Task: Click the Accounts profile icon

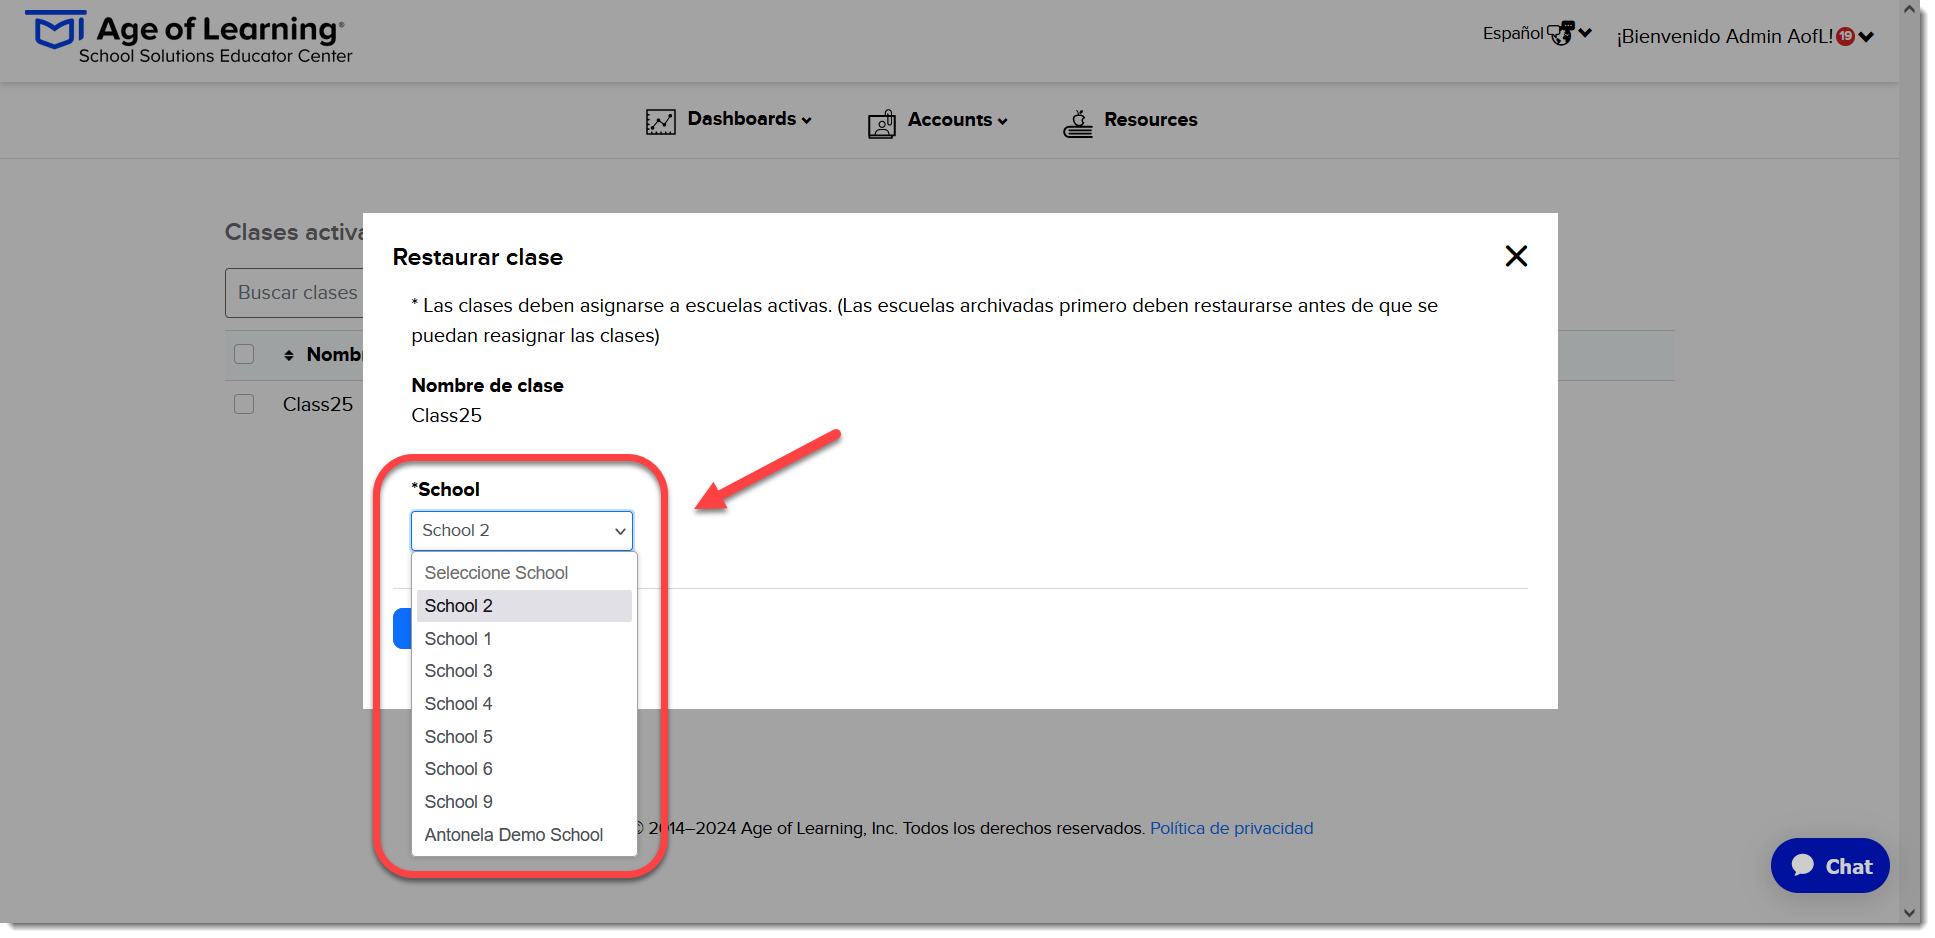Action: [x=881, y=123]
